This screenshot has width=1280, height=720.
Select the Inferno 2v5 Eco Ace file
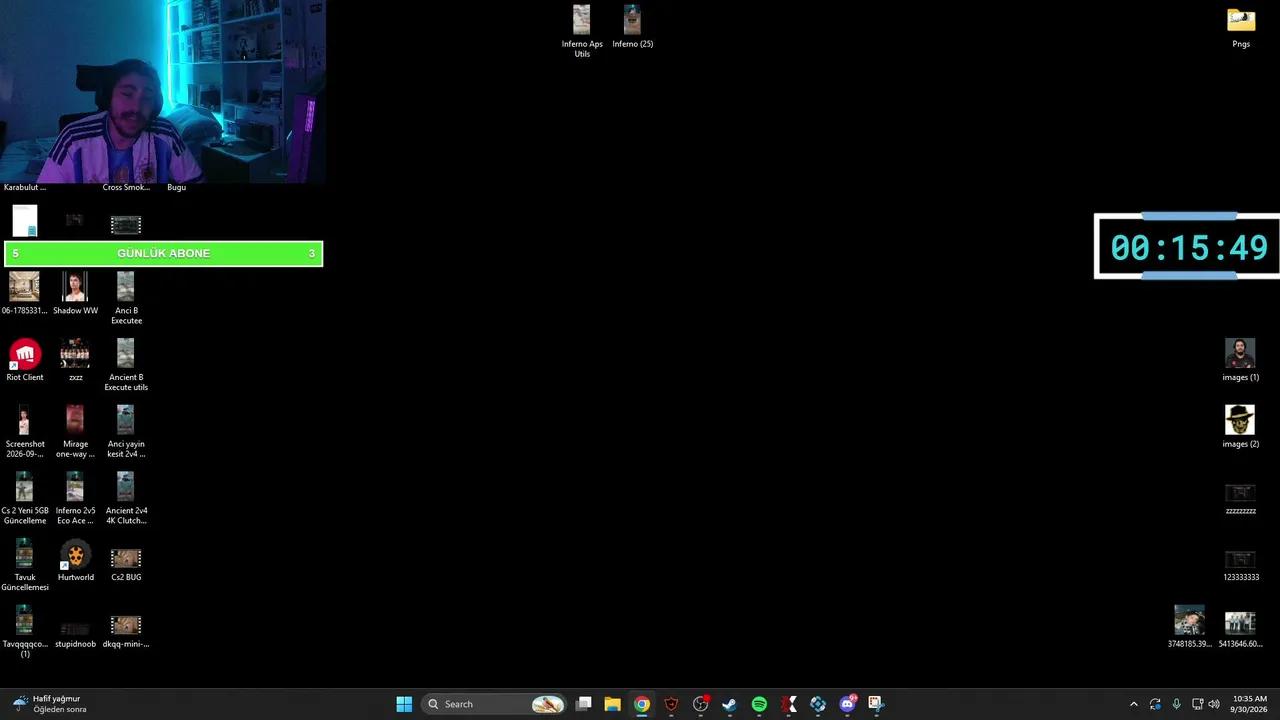(x=75, y=498)
